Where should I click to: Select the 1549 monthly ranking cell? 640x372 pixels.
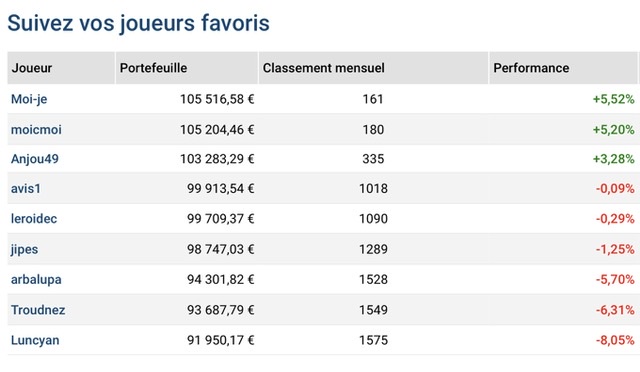click(x=373, y=310)
